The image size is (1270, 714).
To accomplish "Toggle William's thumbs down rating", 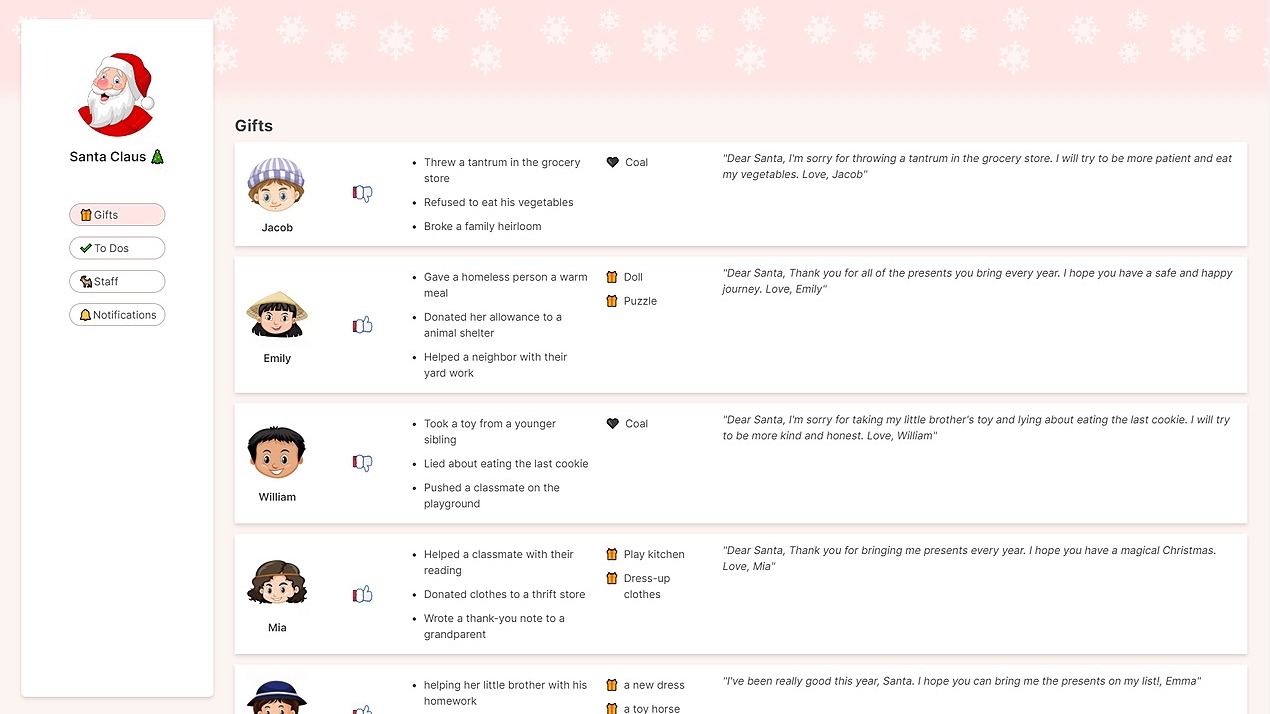I will (362, 462).
